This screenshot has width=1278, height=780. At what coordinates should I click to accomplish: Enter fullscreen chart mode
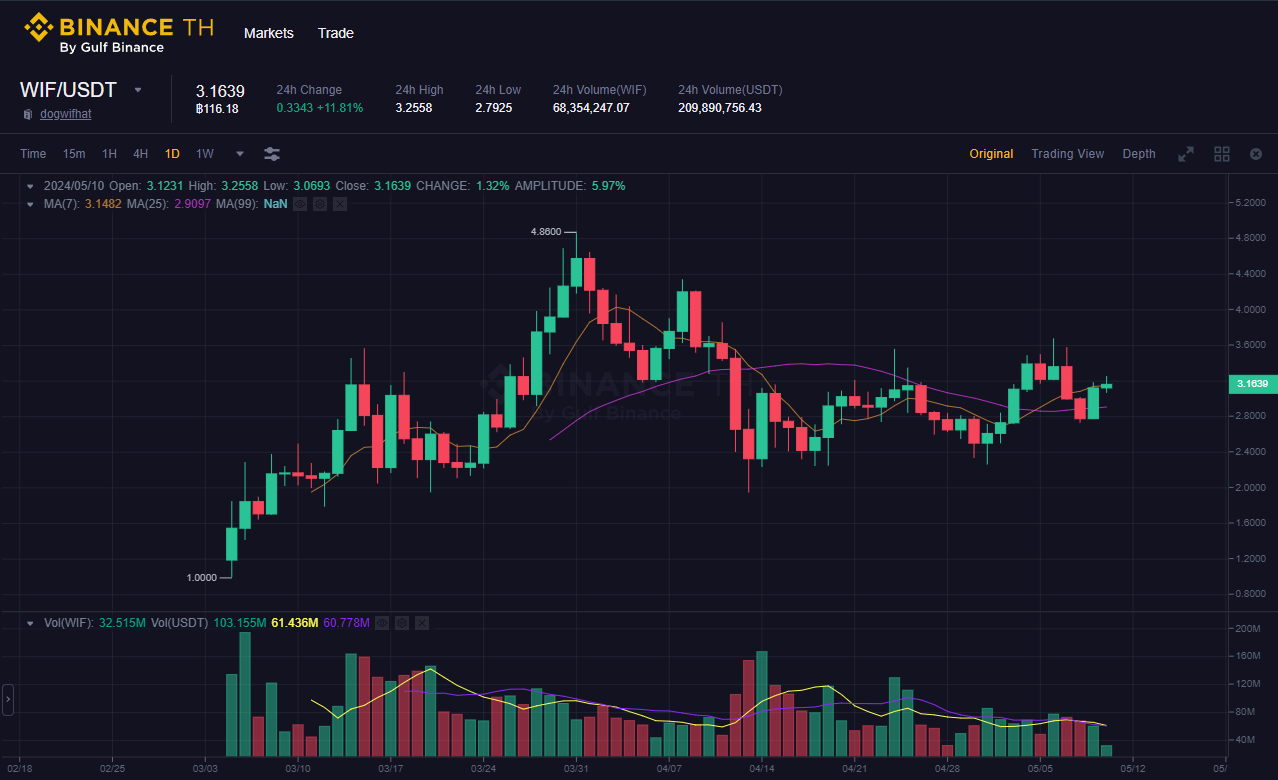(1186, 154)
